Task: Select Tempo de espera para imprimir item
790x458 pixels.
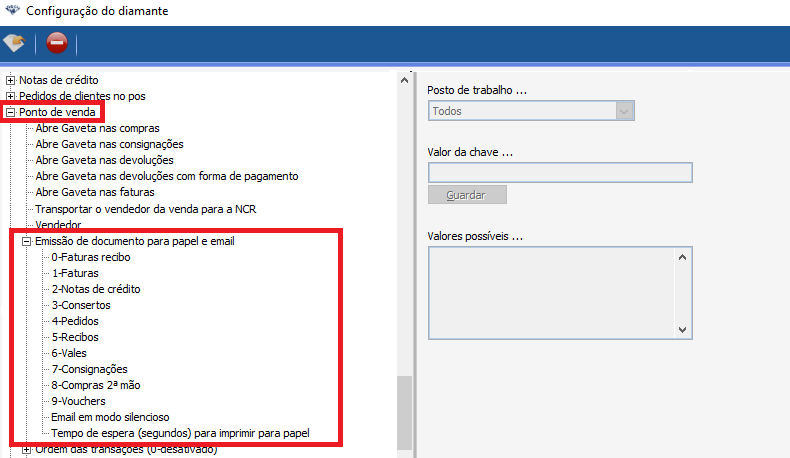Action: [x=180, y=433]
